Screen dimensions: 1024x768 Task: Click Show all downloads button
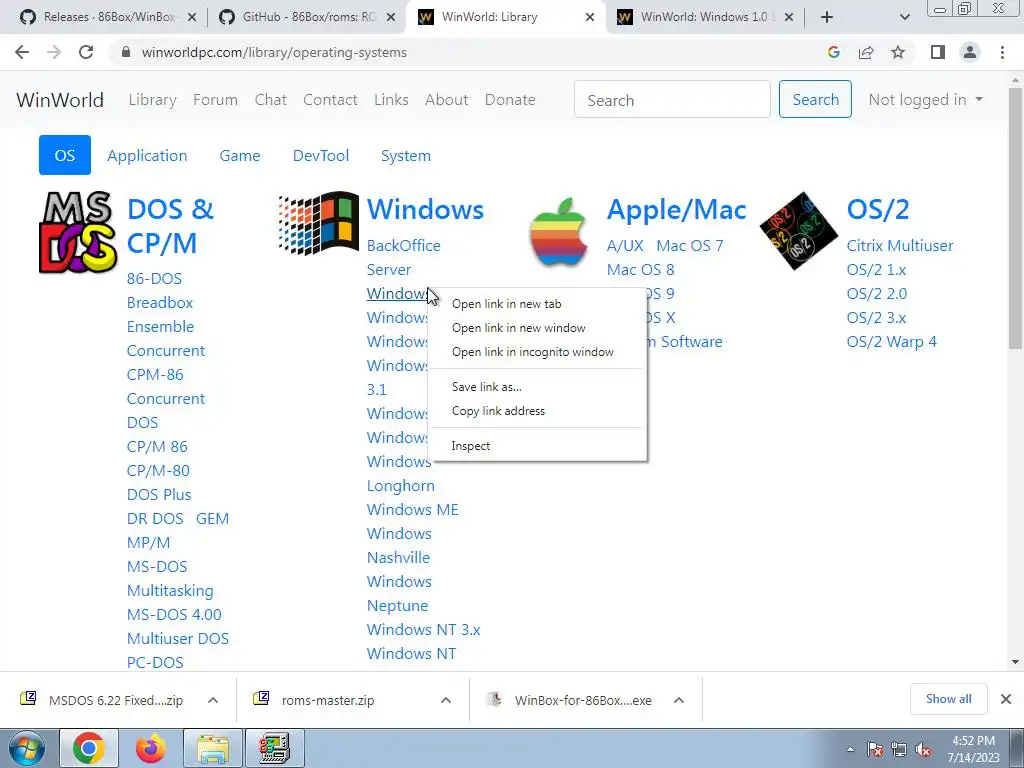pos(948,699)
